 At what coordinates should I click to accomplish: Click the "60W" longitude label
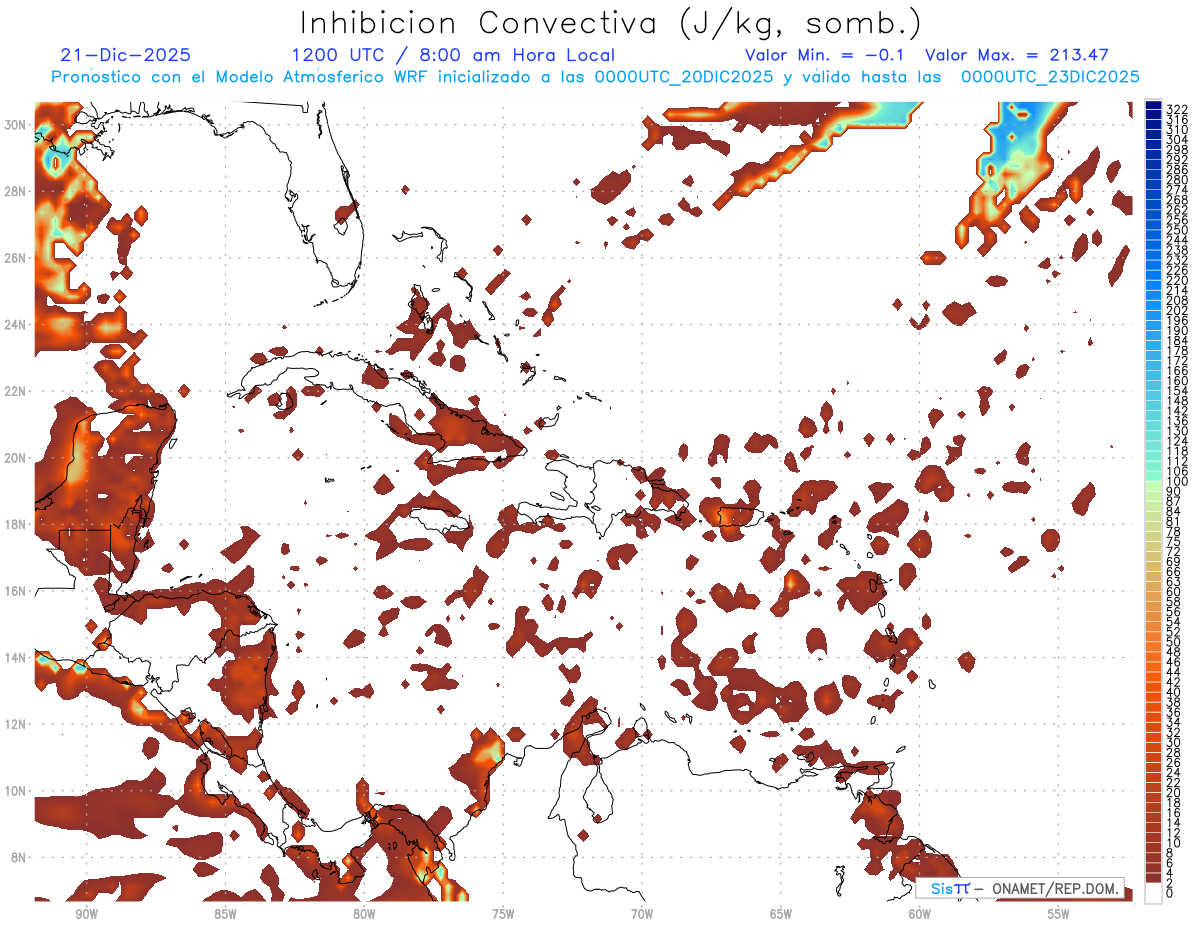tap(919, 914)
